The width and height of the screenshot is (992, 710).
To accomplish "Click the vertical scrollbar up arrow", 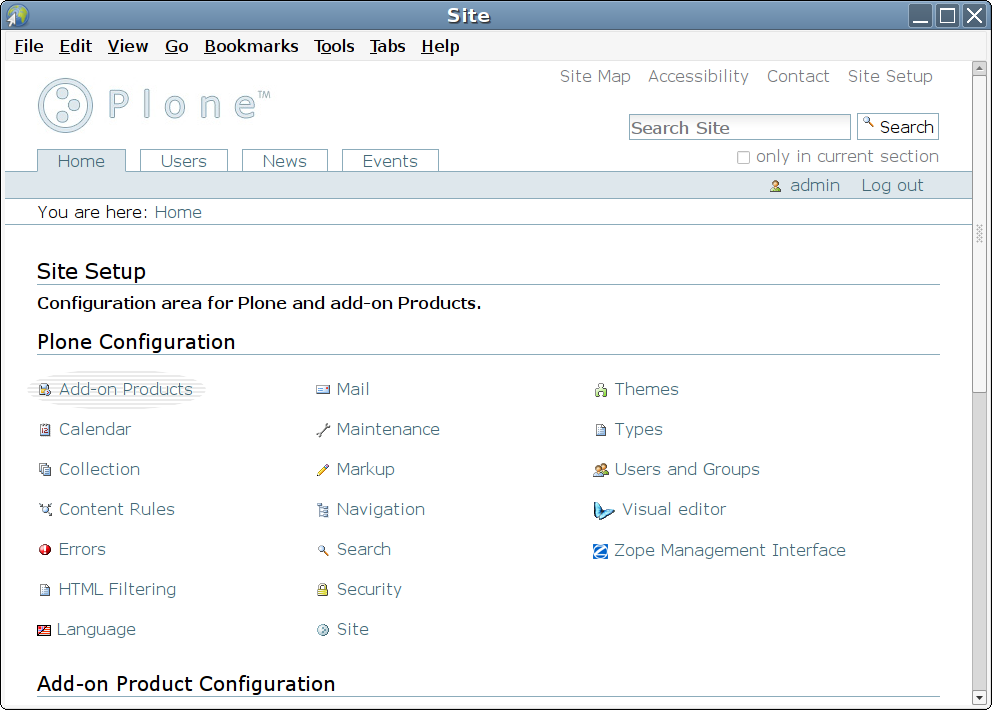I will 979,70.
